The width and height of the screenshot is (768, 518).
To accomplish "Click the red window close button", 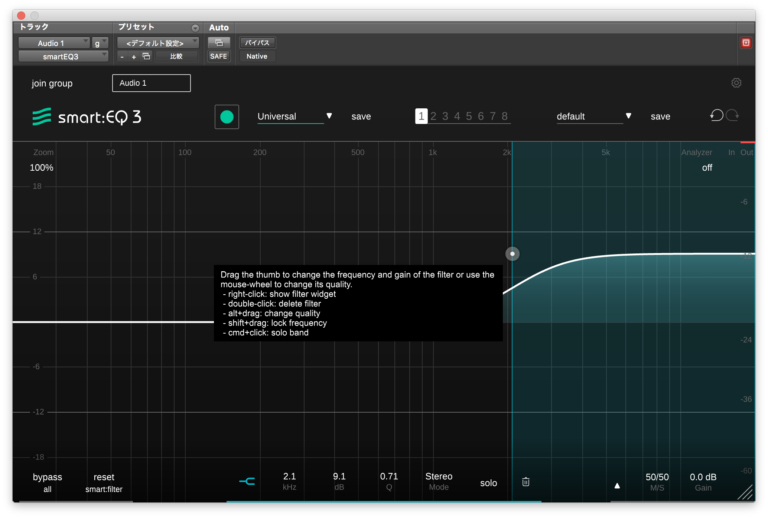I will point(21,15).
